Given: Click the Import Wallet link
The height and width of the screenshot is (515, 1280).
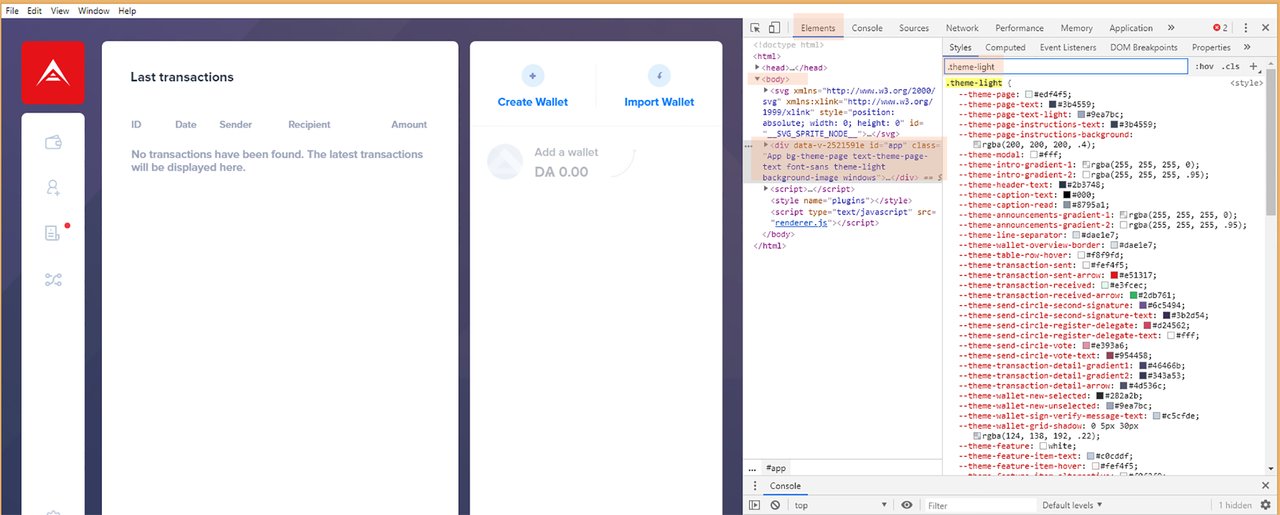Looking at the screenshot, I should (659, 102).
